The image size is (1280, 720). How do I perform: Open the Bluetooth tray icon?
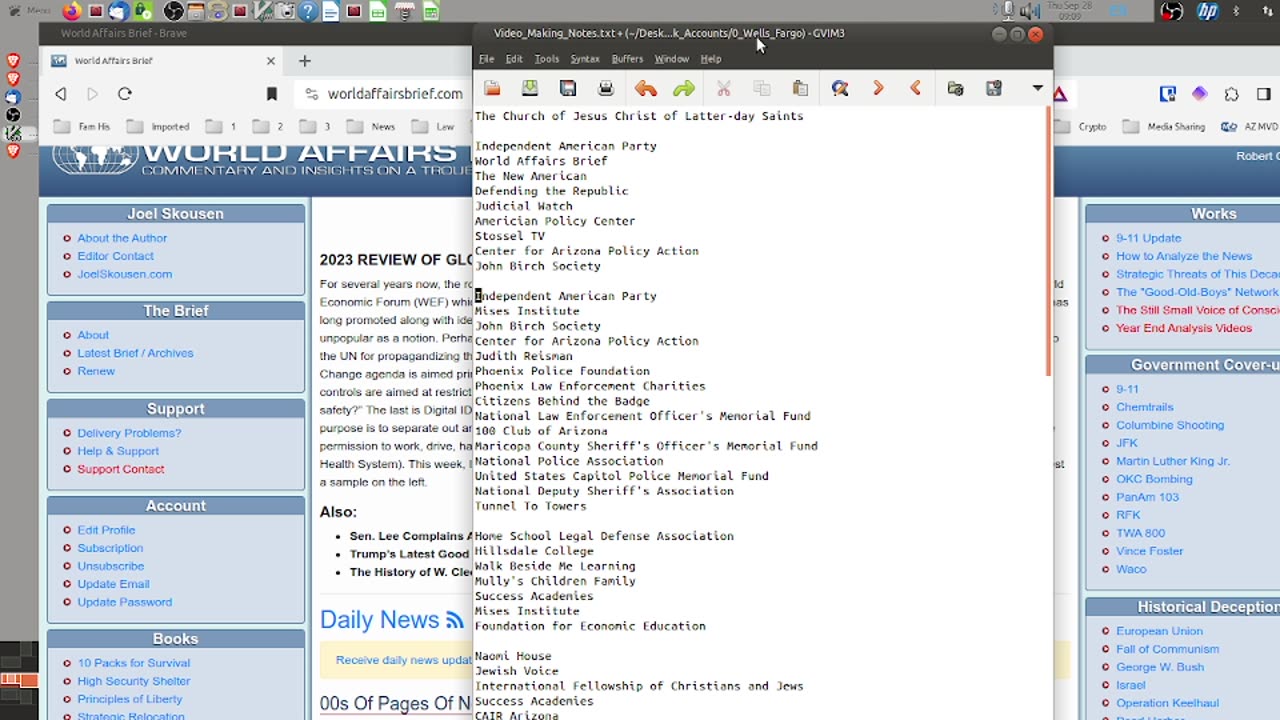coord(1237,12)
